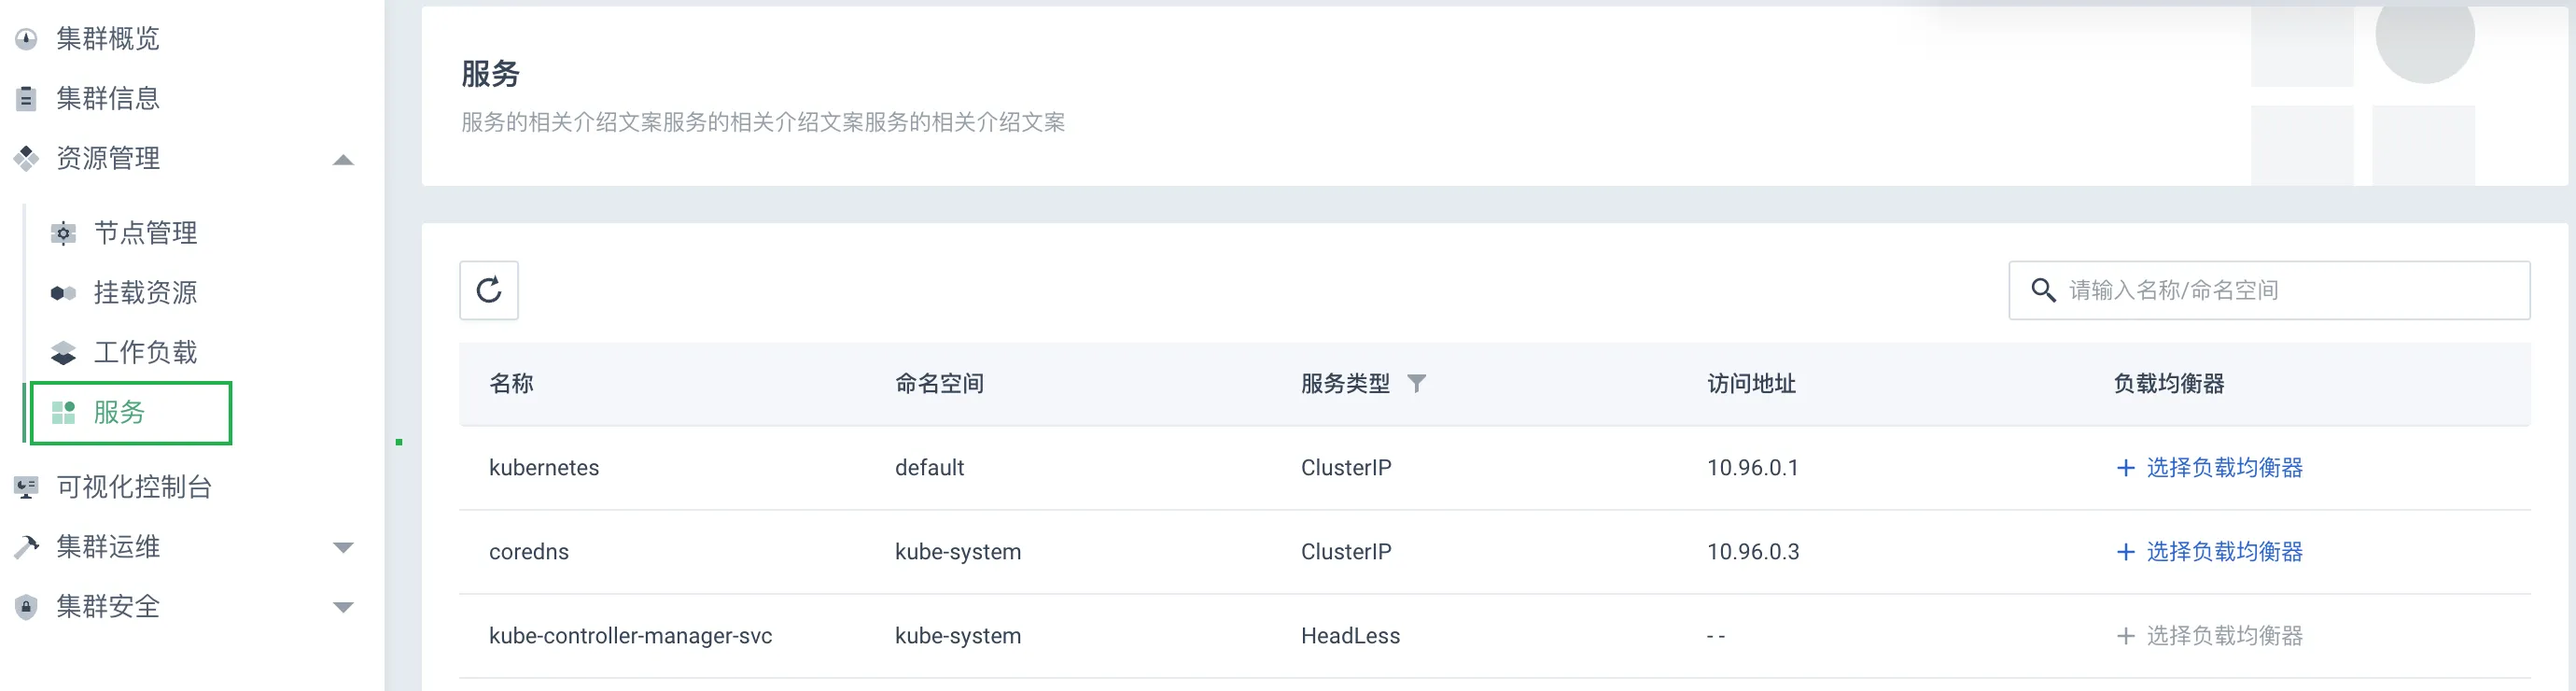Click the 节点管理 gear icon
2576x691 pixels.
pyautogui.click(x=63, y=233)
